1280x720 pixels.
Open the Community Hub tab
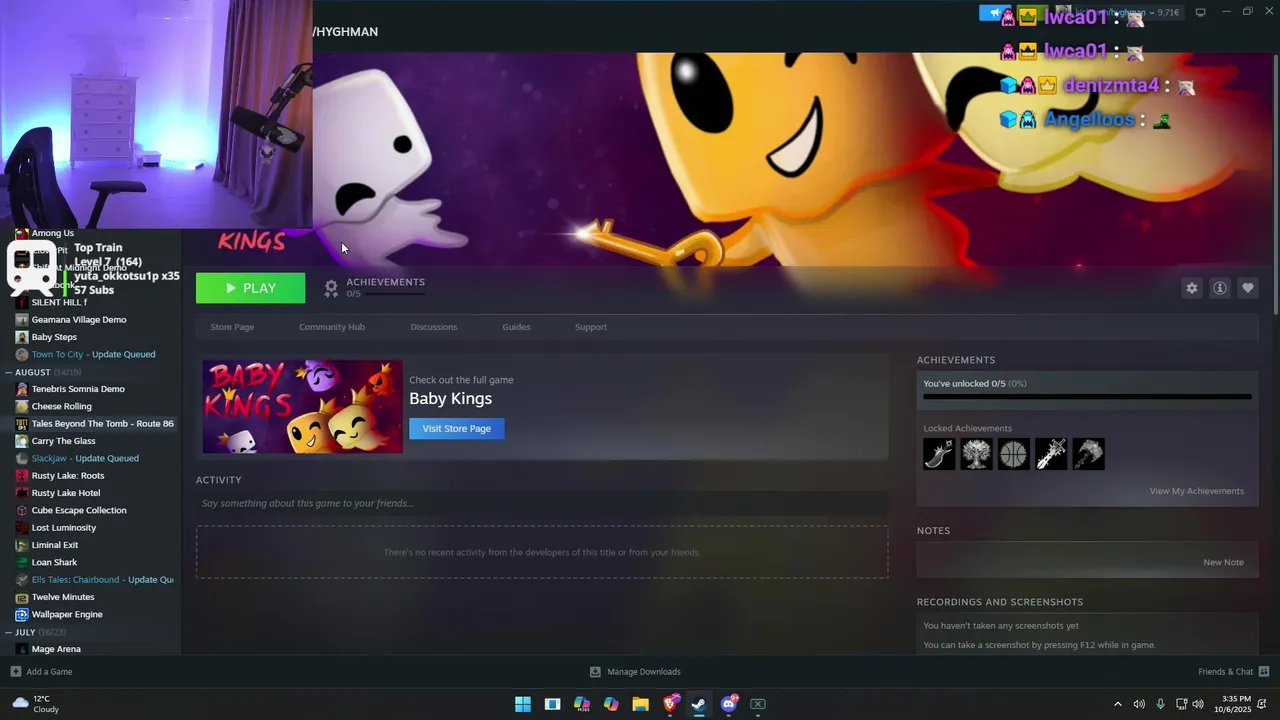[332, 327]
